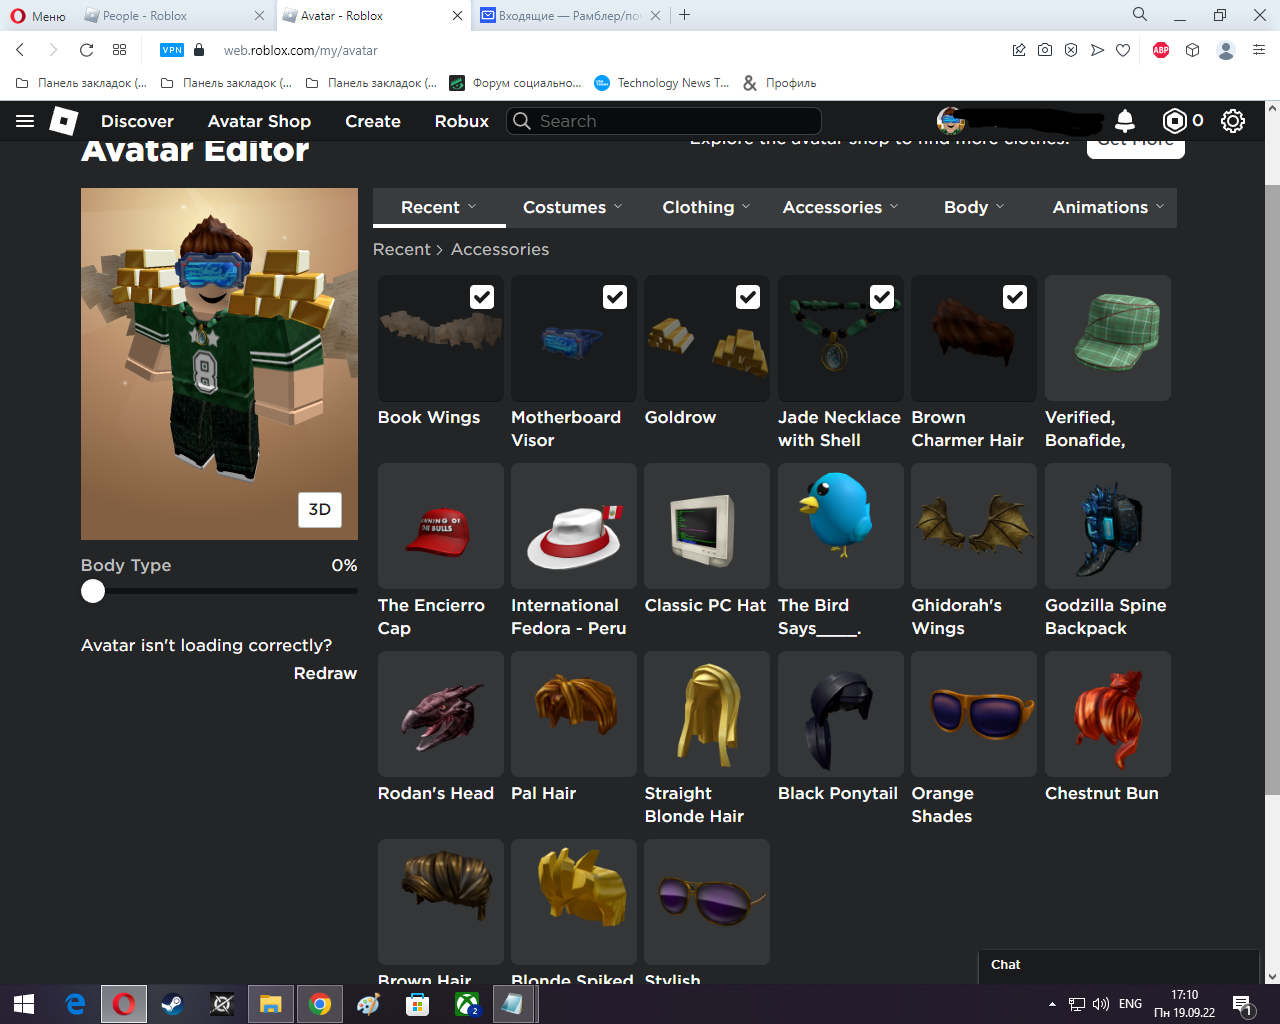The width and height of the screenshot is (1280, 1024).
Task: Open Opera tab search magnifier
Action: click(x=1140, y=14)
